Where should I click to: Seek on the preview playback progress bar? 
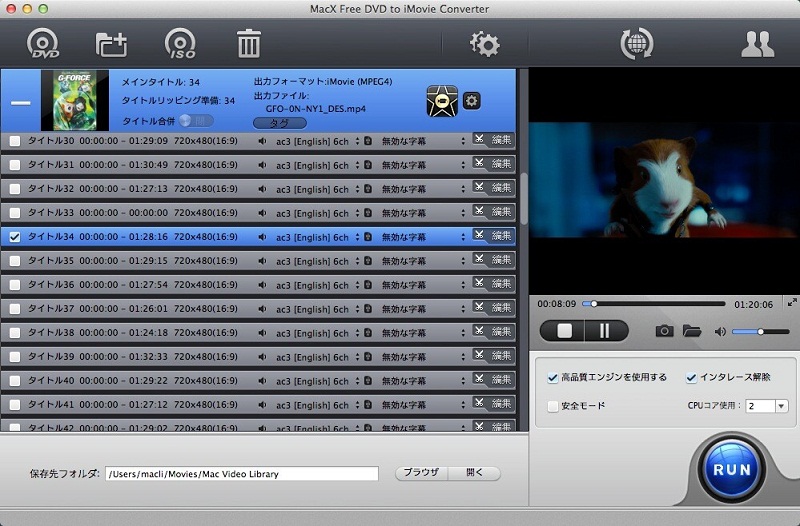(x=654, y=304)
